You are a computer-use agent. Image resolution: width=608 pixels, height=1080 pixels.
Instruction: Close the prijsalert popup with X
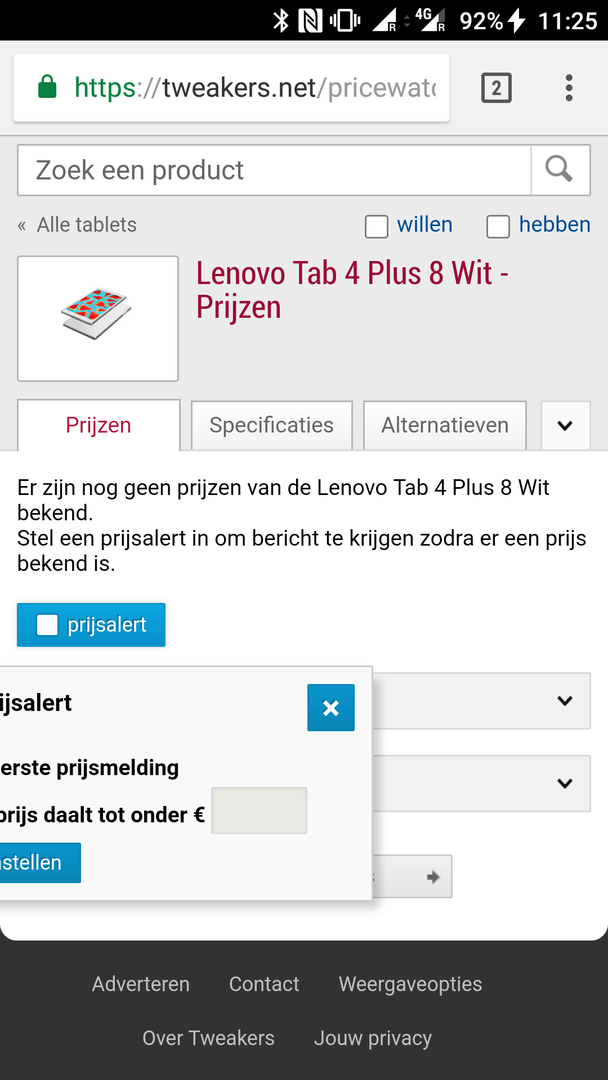(x=331, y=708)
